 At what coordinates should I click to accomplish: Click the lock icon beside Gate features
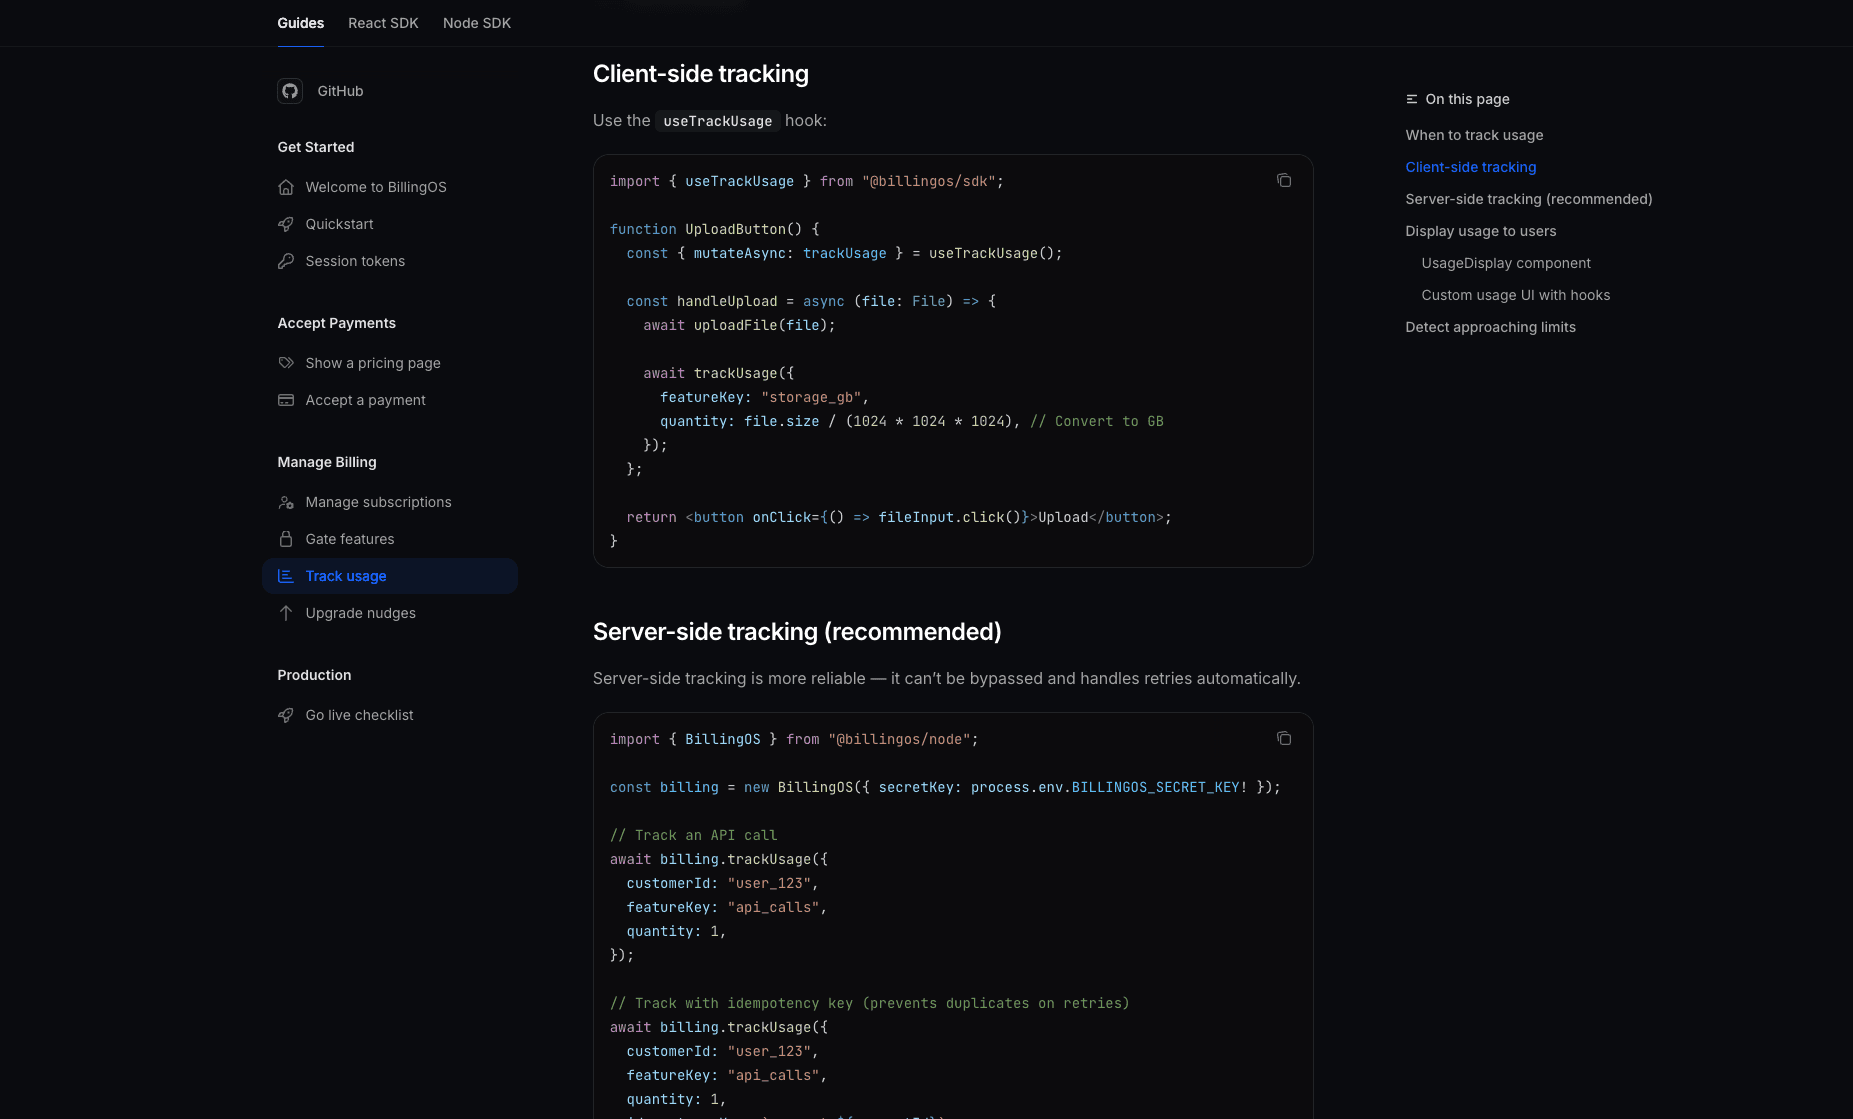coord(286,539)
